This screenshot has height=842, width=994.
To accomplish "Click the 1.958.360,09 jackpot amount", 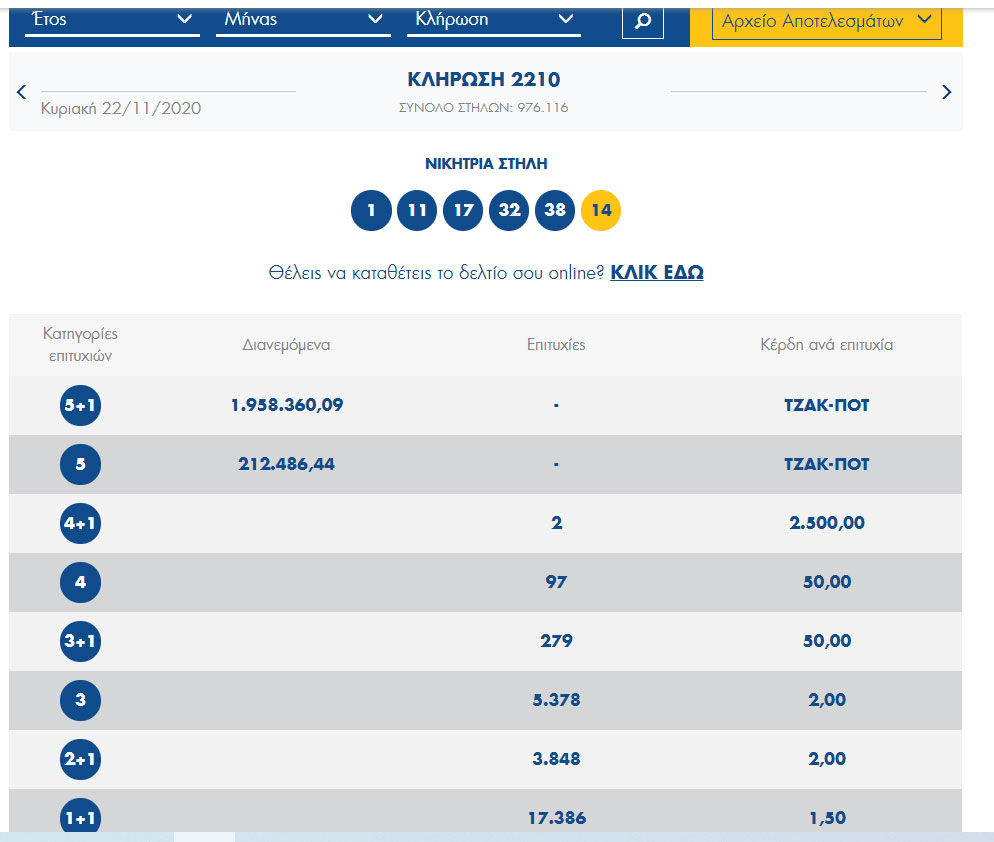I will tap(286, 405).
